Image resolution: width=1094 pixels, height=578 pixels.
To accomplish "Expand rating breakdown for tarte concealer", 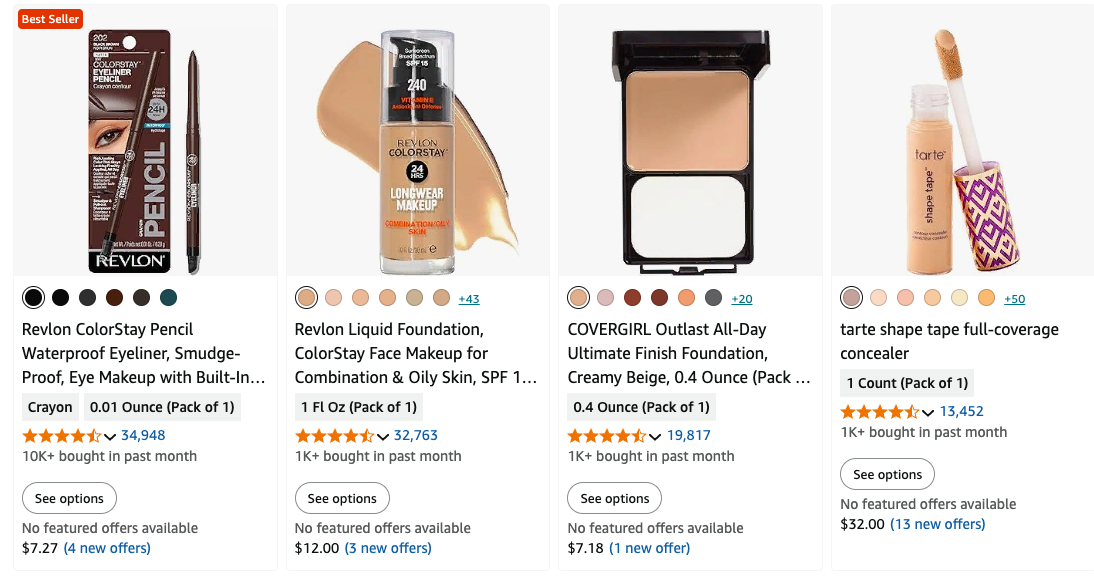I will click(928, 412).
